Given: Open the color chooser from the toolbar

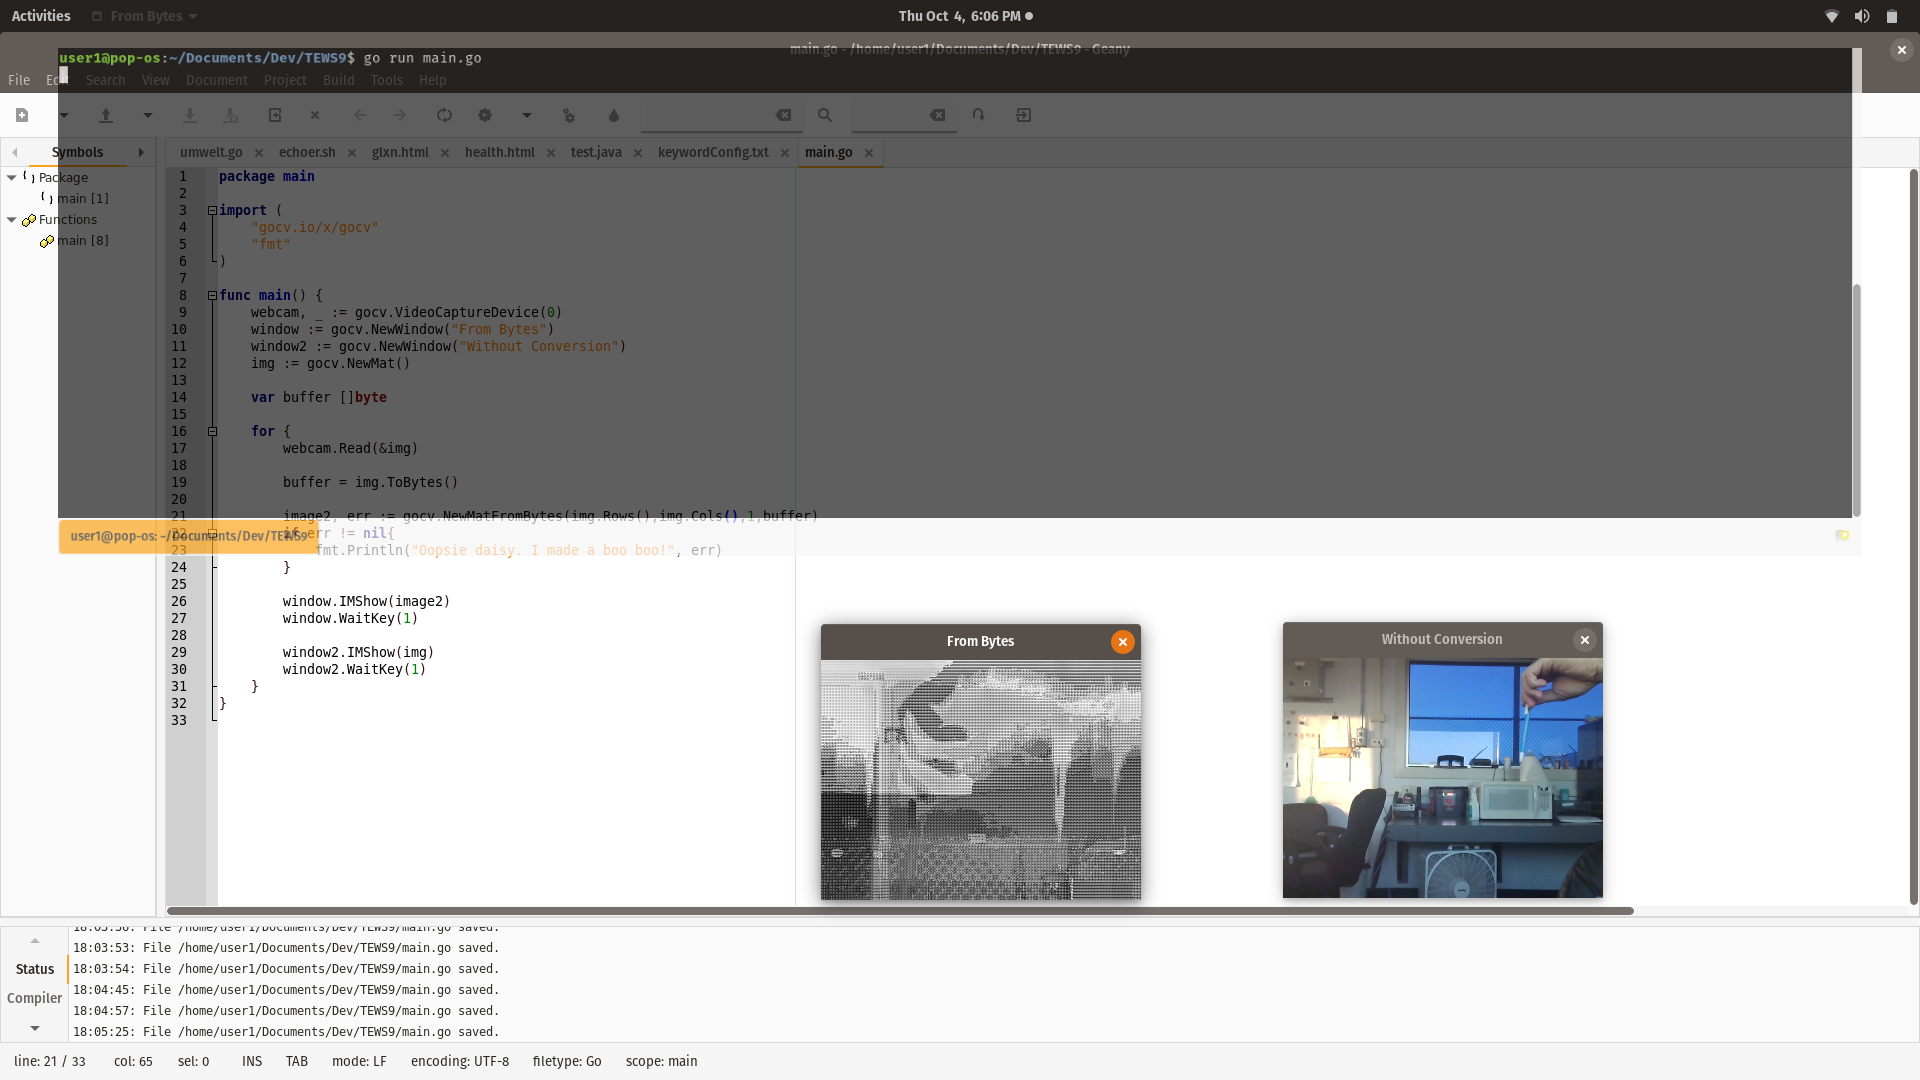Looking at the screenshot, I should point(614,115).
